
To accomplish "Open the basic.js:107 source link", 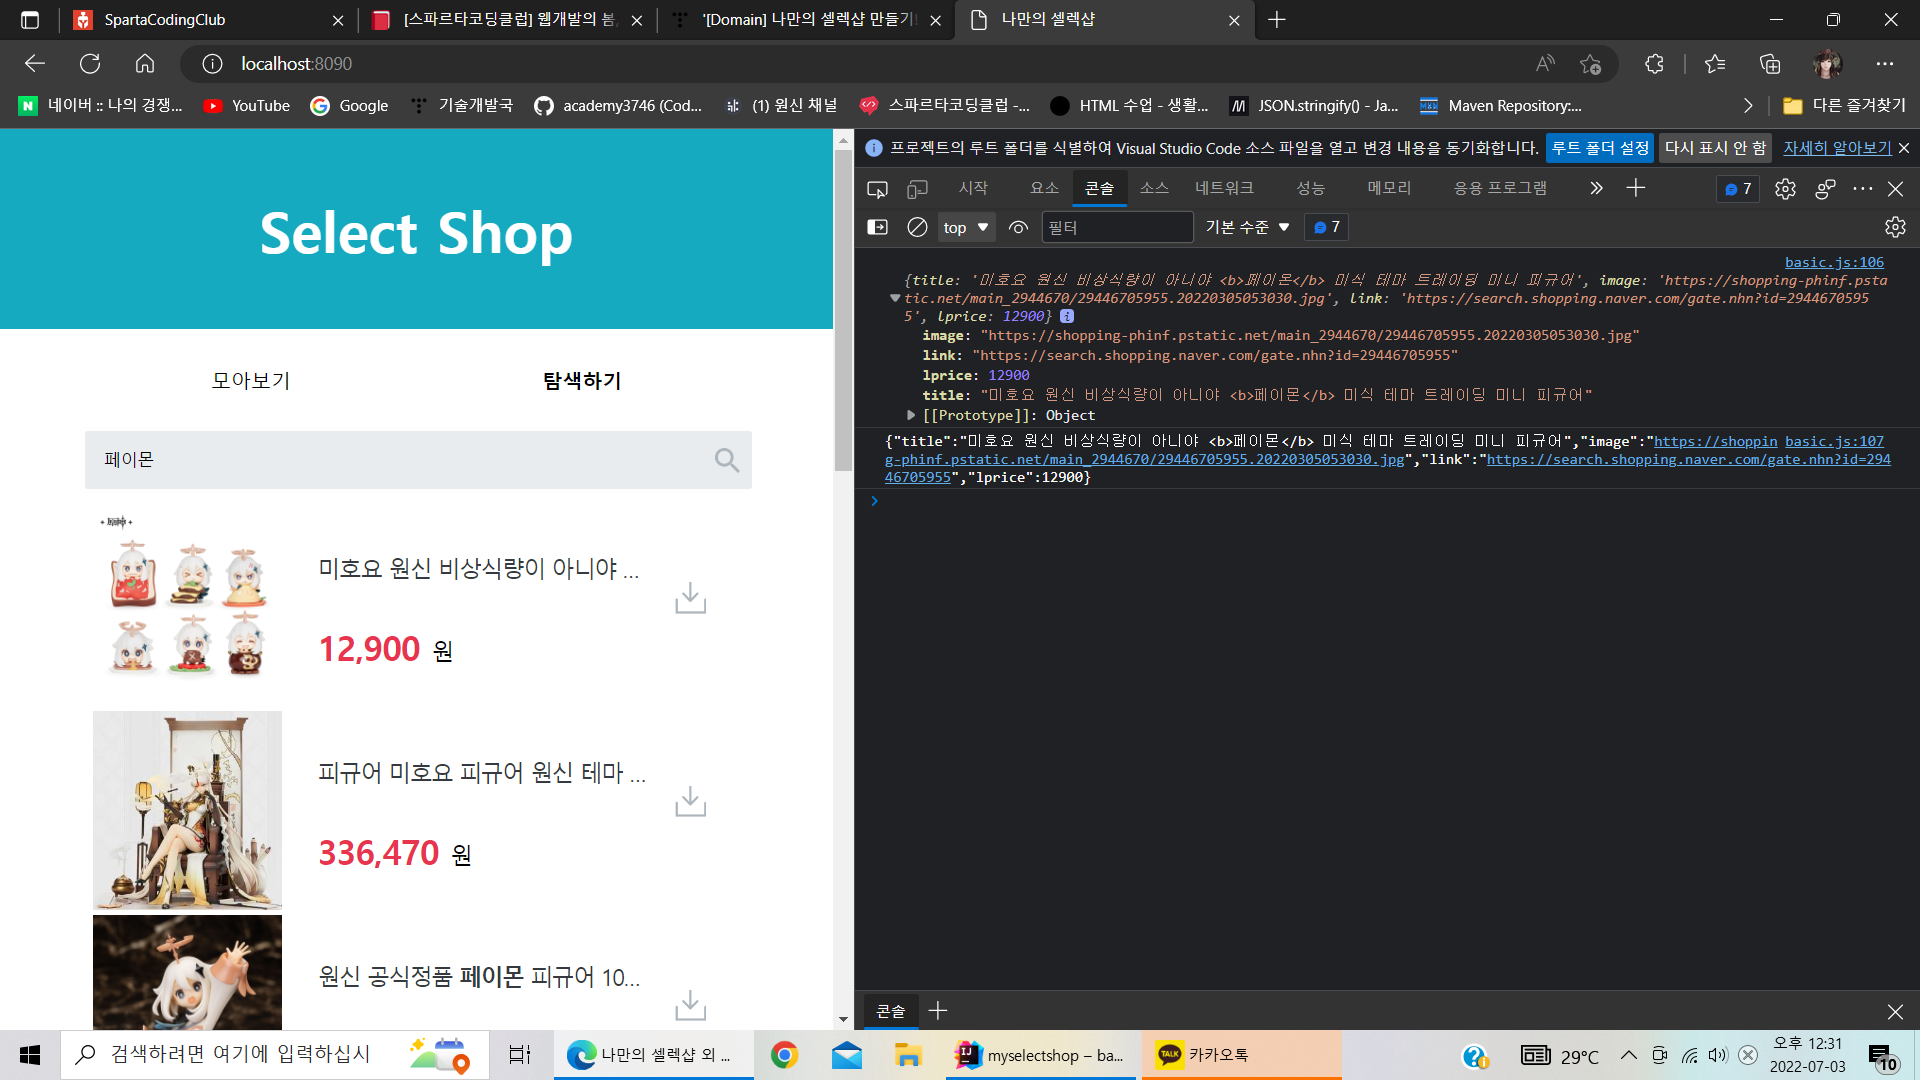I will click(1834, 441).
